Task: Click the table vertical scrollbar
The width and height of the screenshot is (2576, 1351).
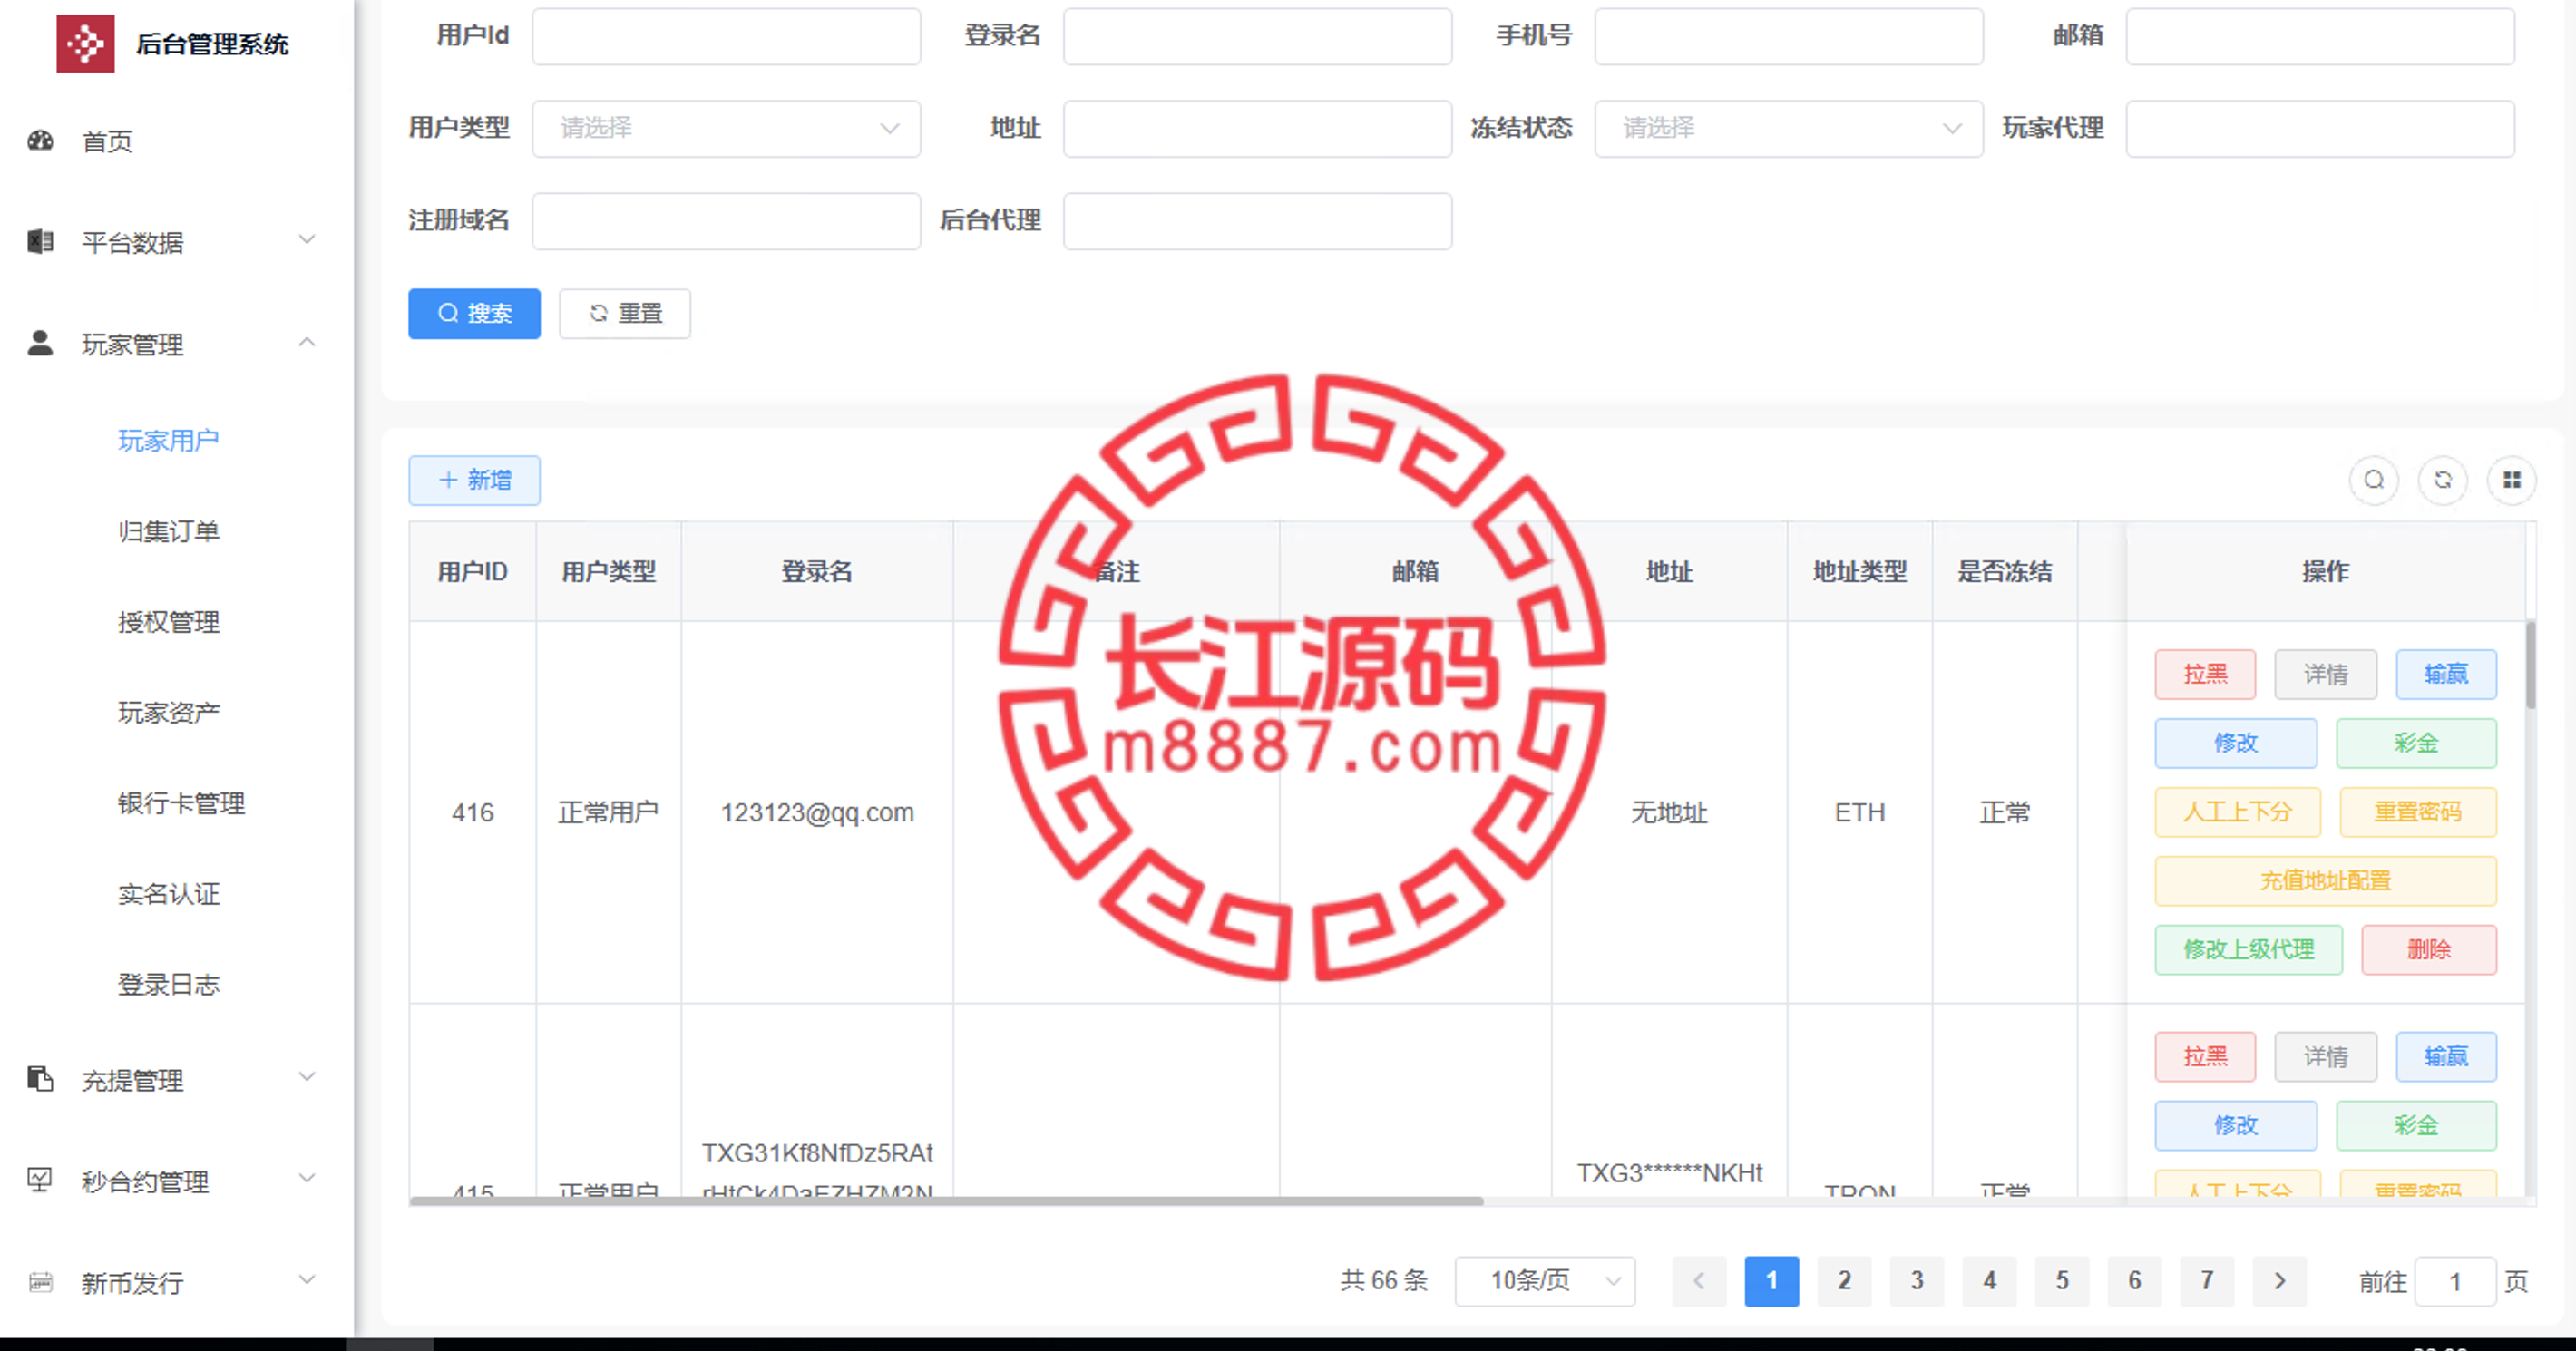Action: (2531, 665)
